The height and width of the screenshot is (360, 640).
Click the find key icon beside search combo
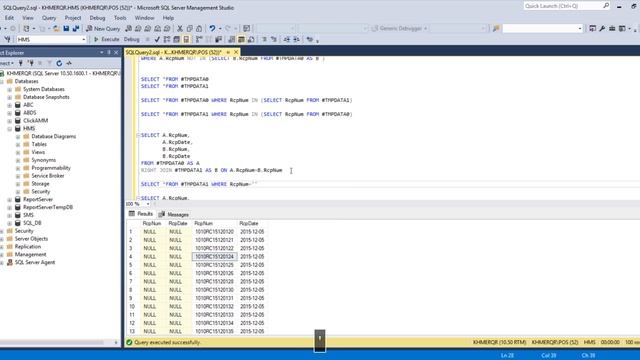click(496, 29)
